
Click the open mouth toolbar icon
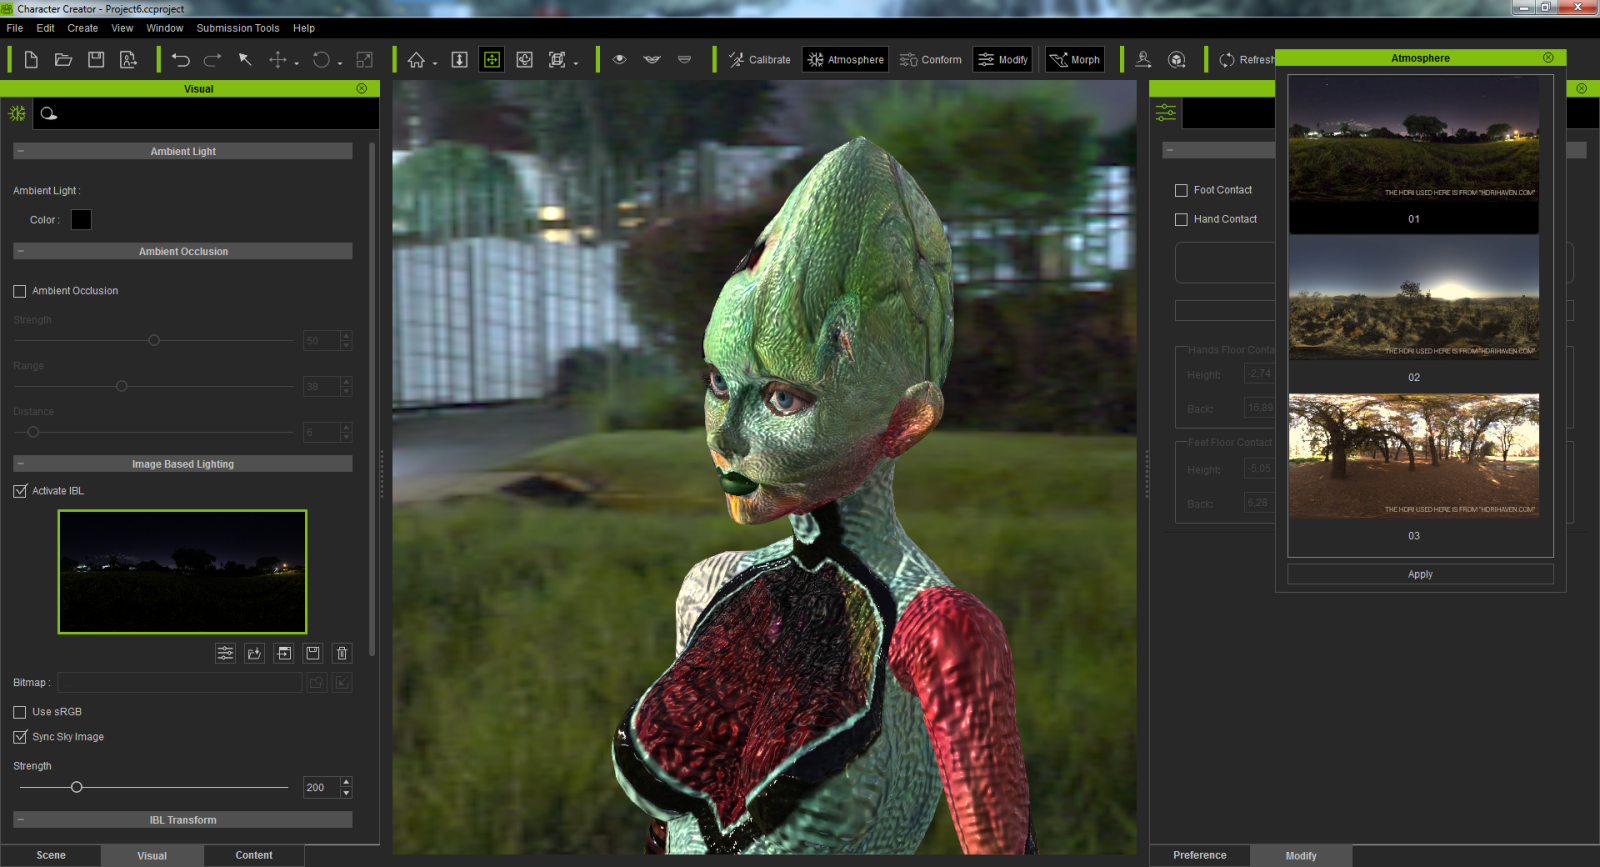[652, 60]
